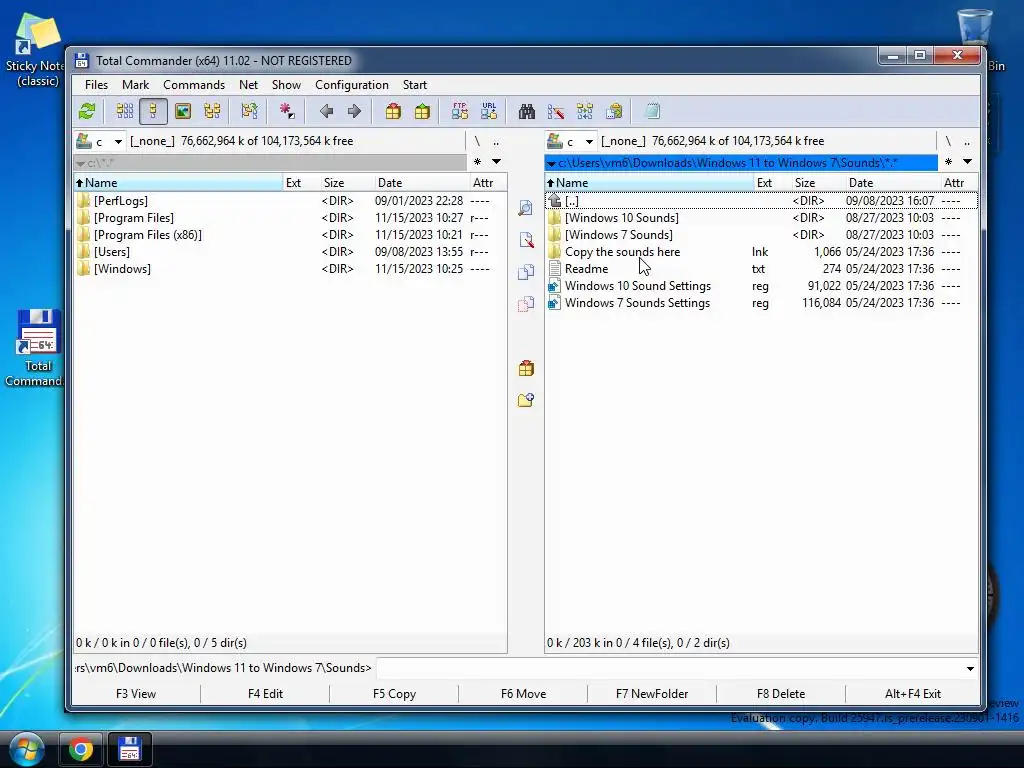Click the Alt+F4 Exit button
Screen dimensions: 1024x768
click(912, 694)
